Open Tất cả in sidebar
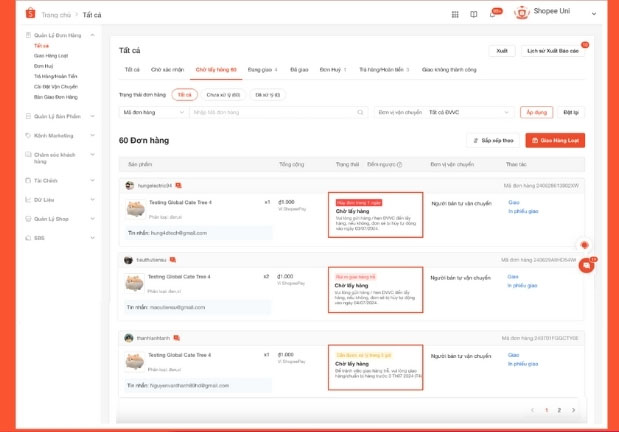 point(41,46)
